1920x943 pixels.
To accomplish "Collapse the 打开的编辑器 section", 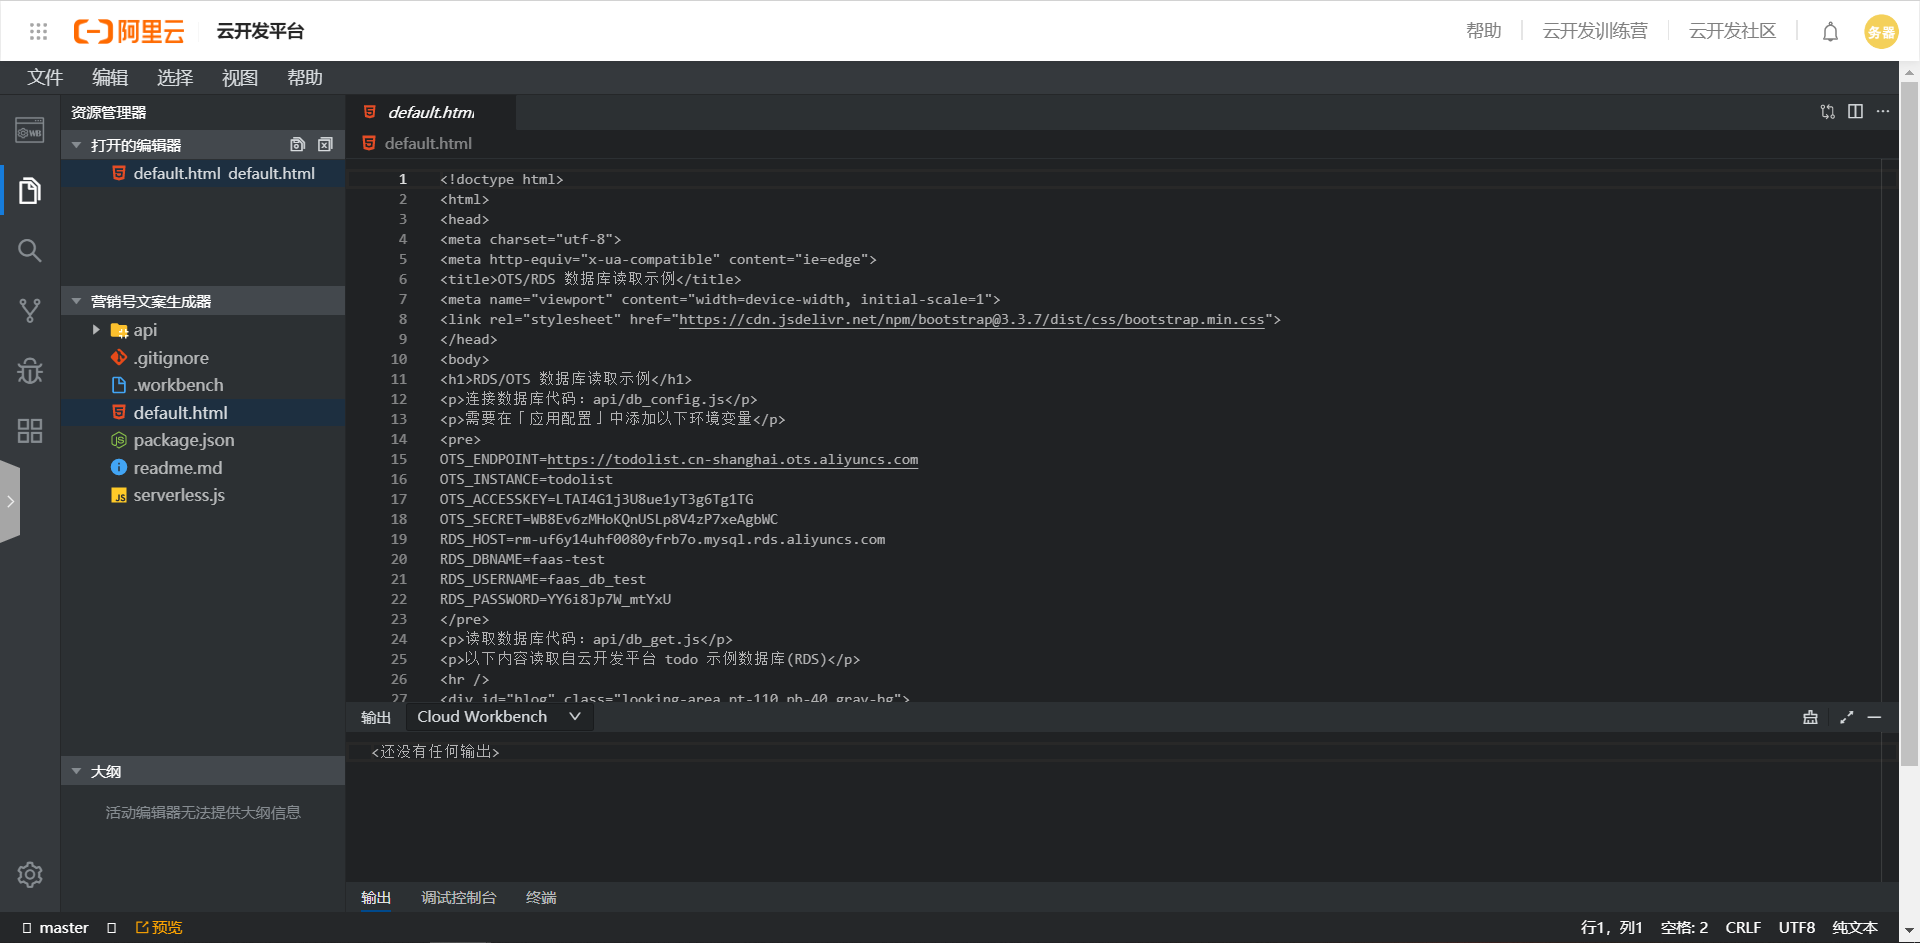I will (x=77, y=146).
